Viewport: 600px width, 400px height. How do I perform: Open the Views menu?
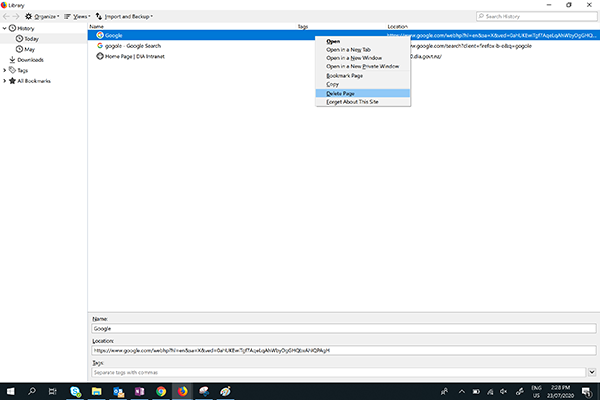point(77,16)
